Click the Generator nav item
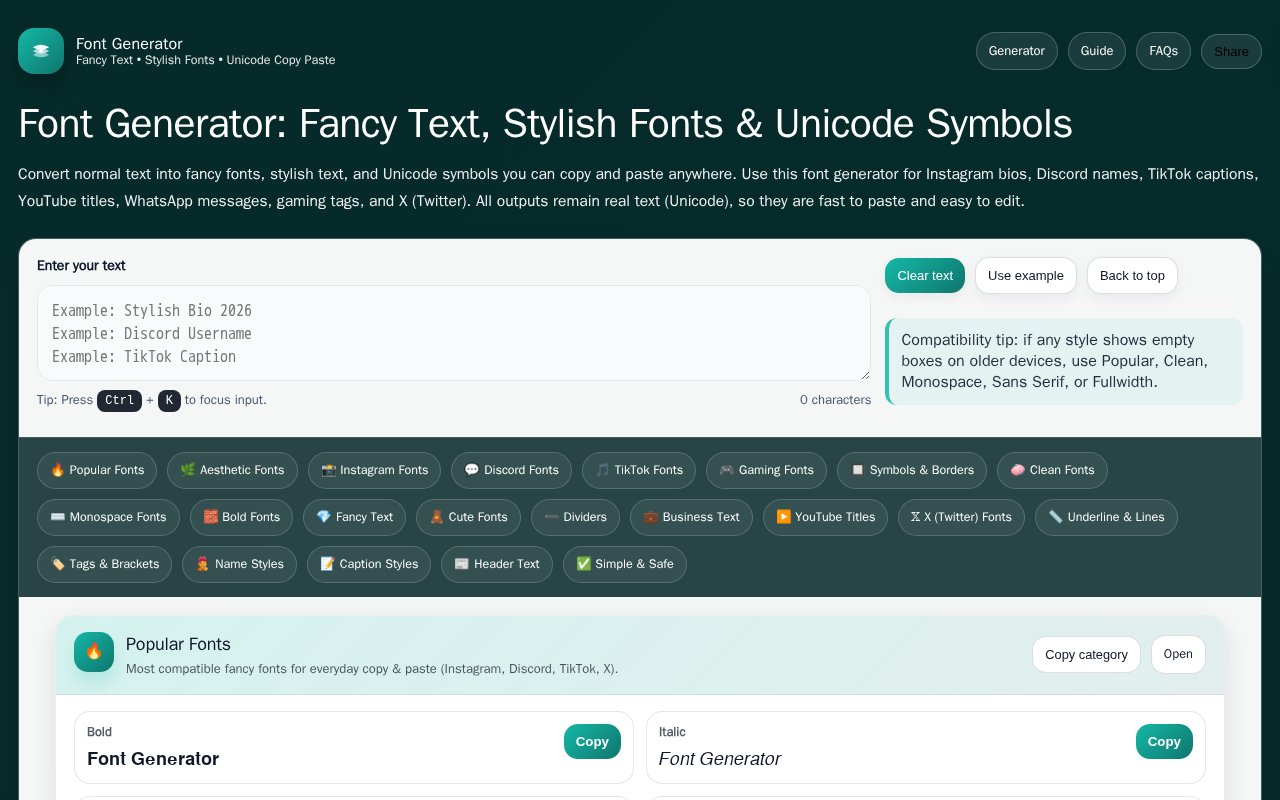Viewport: 1280px width, 800px height. [x=1016, y=51]
